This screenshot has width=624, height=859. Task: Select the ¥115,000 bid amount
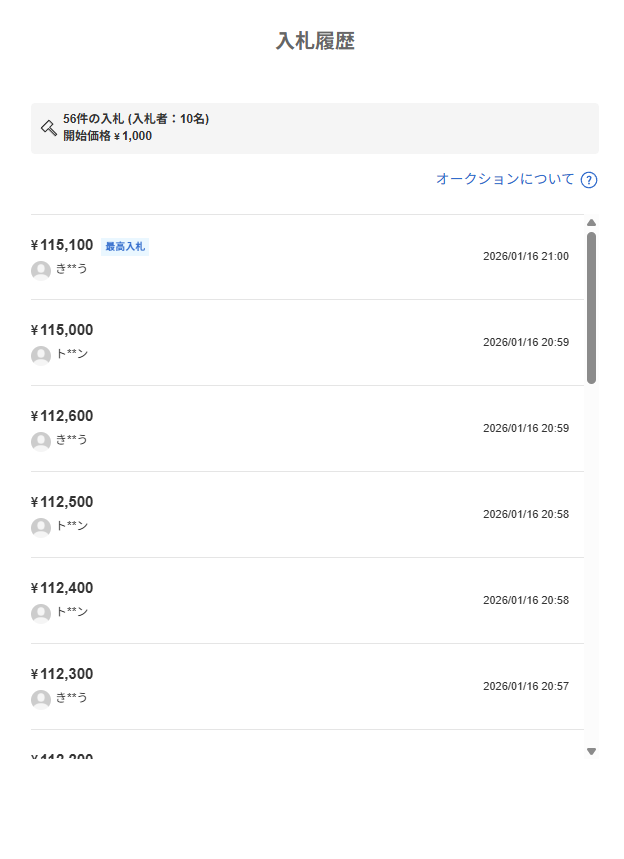point(62,330)
